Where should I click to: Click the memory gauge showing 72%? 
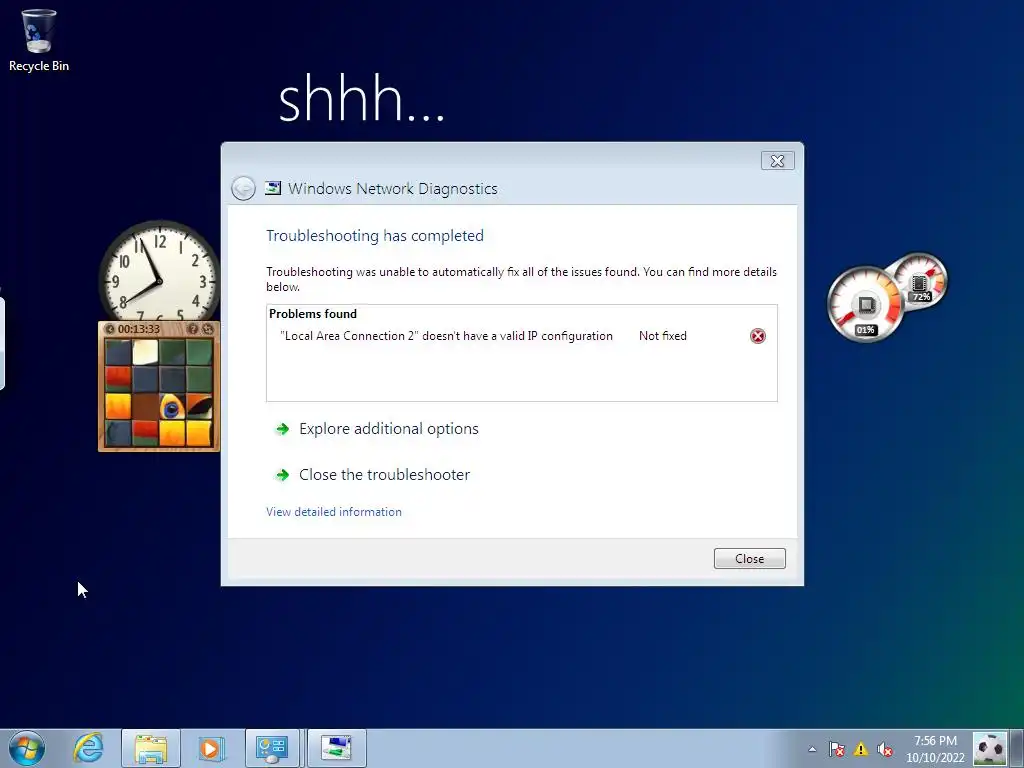921,281
